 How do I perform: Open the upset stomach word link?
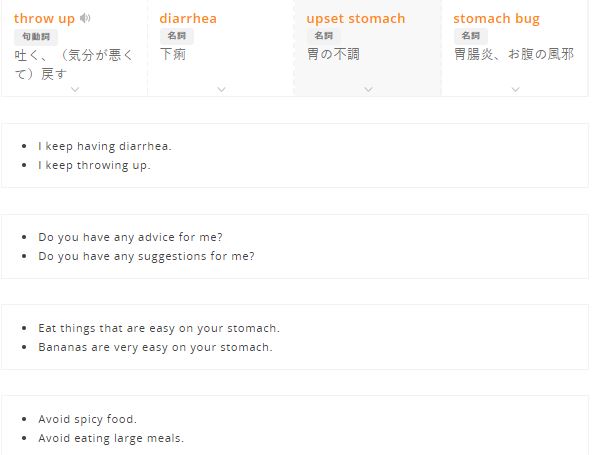(356, 19)
